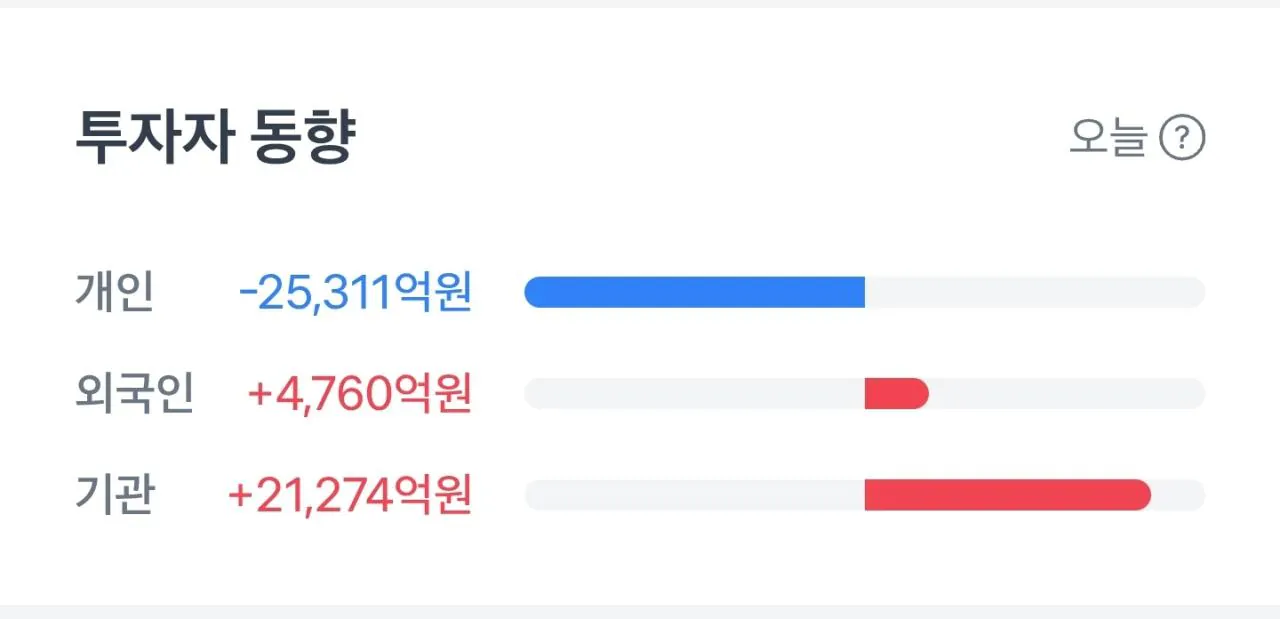
Task: Click the small red 외국인 bar
Action: click(x=897, y=393)
